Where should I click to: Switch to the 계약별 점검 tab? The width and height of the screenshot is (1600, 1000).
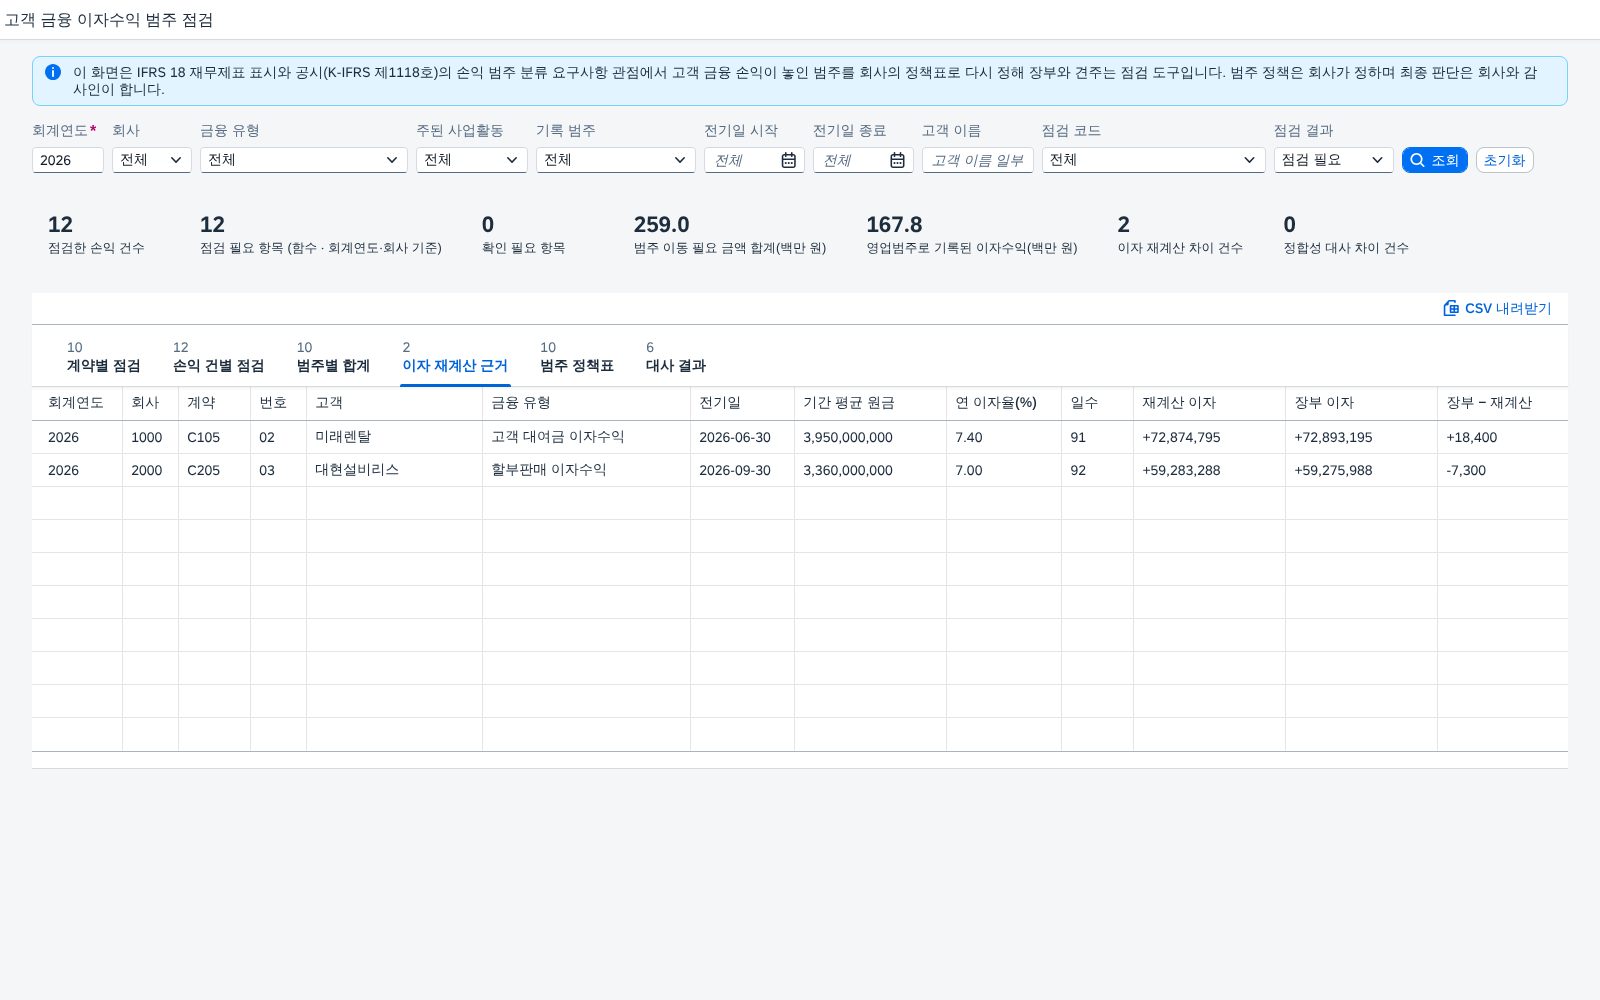[x=103, y=357]
